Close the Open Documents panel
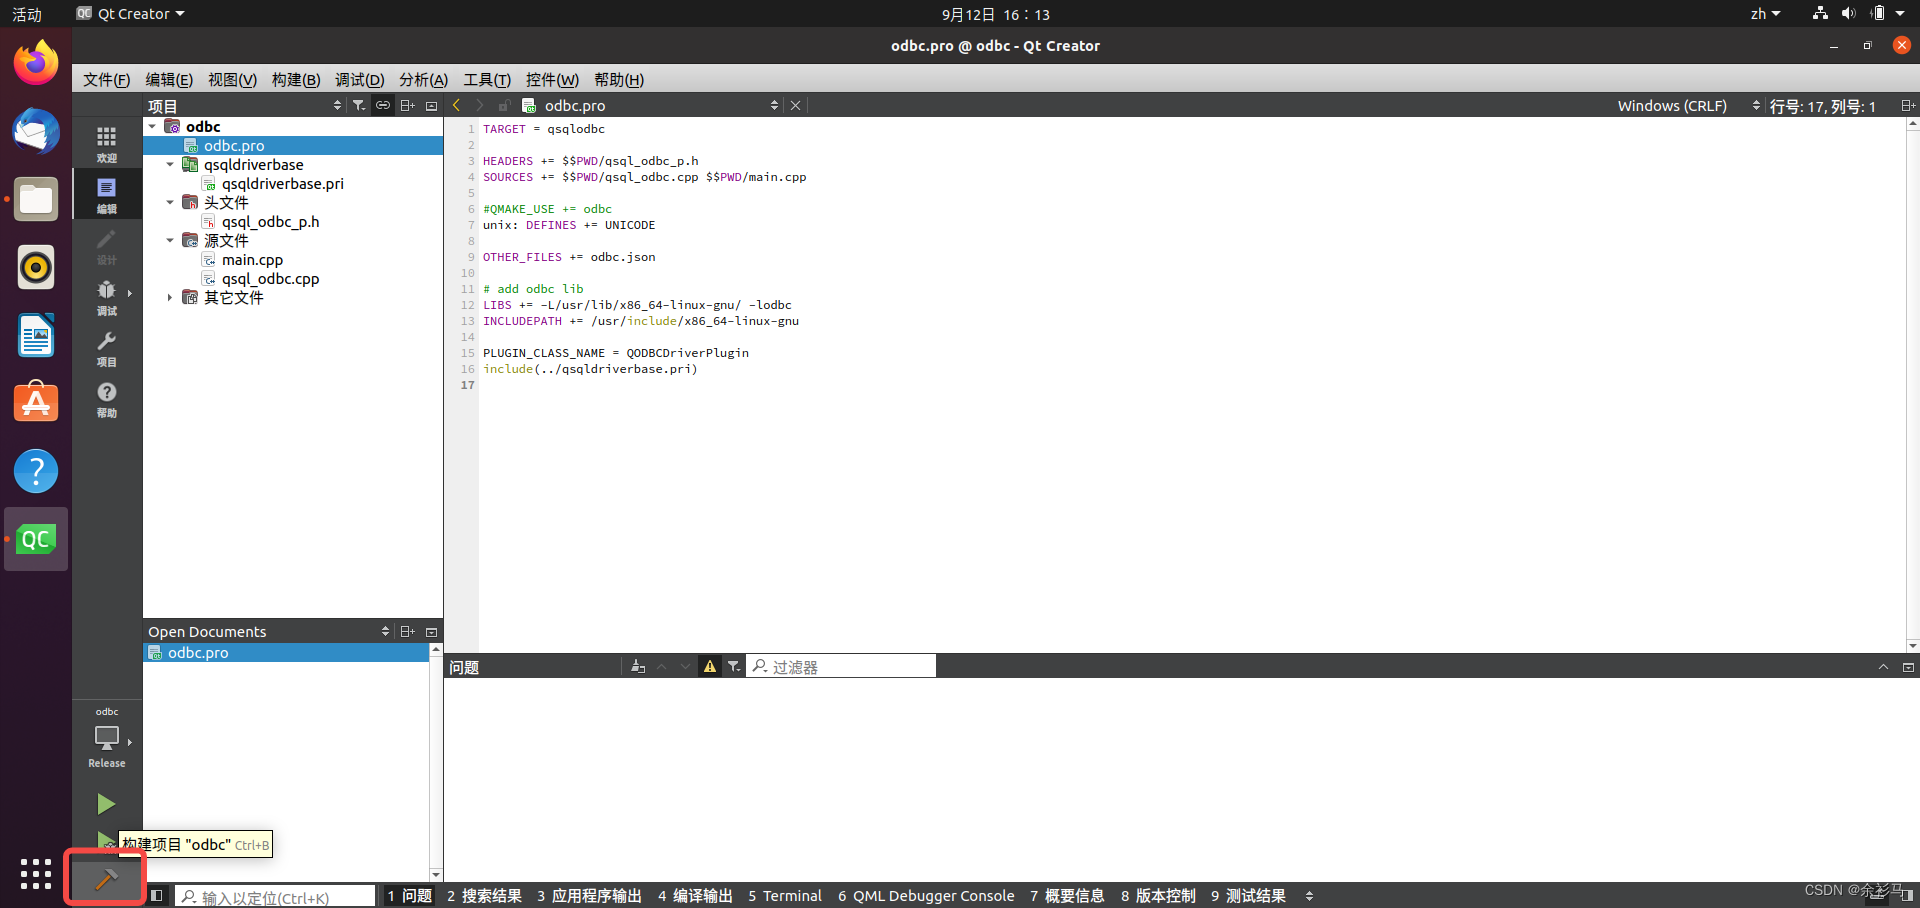The image size is (1920, 908). [432, 631]
